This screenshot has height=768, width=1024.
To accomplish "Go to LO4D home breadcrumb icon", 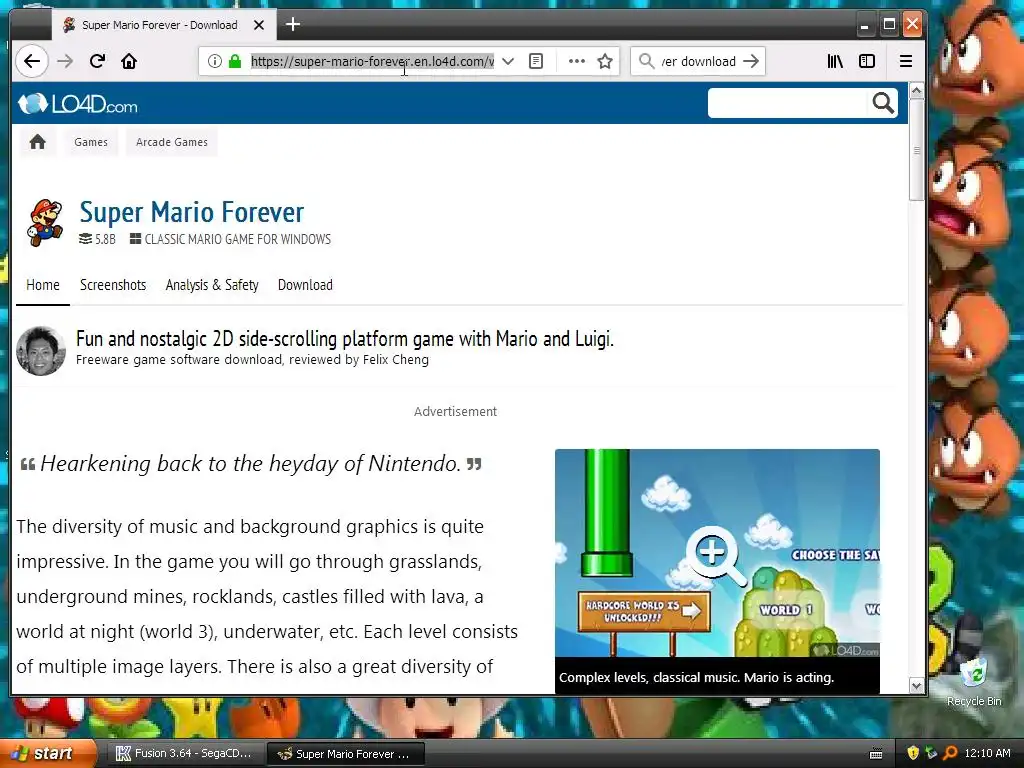I will pos(38,142).
